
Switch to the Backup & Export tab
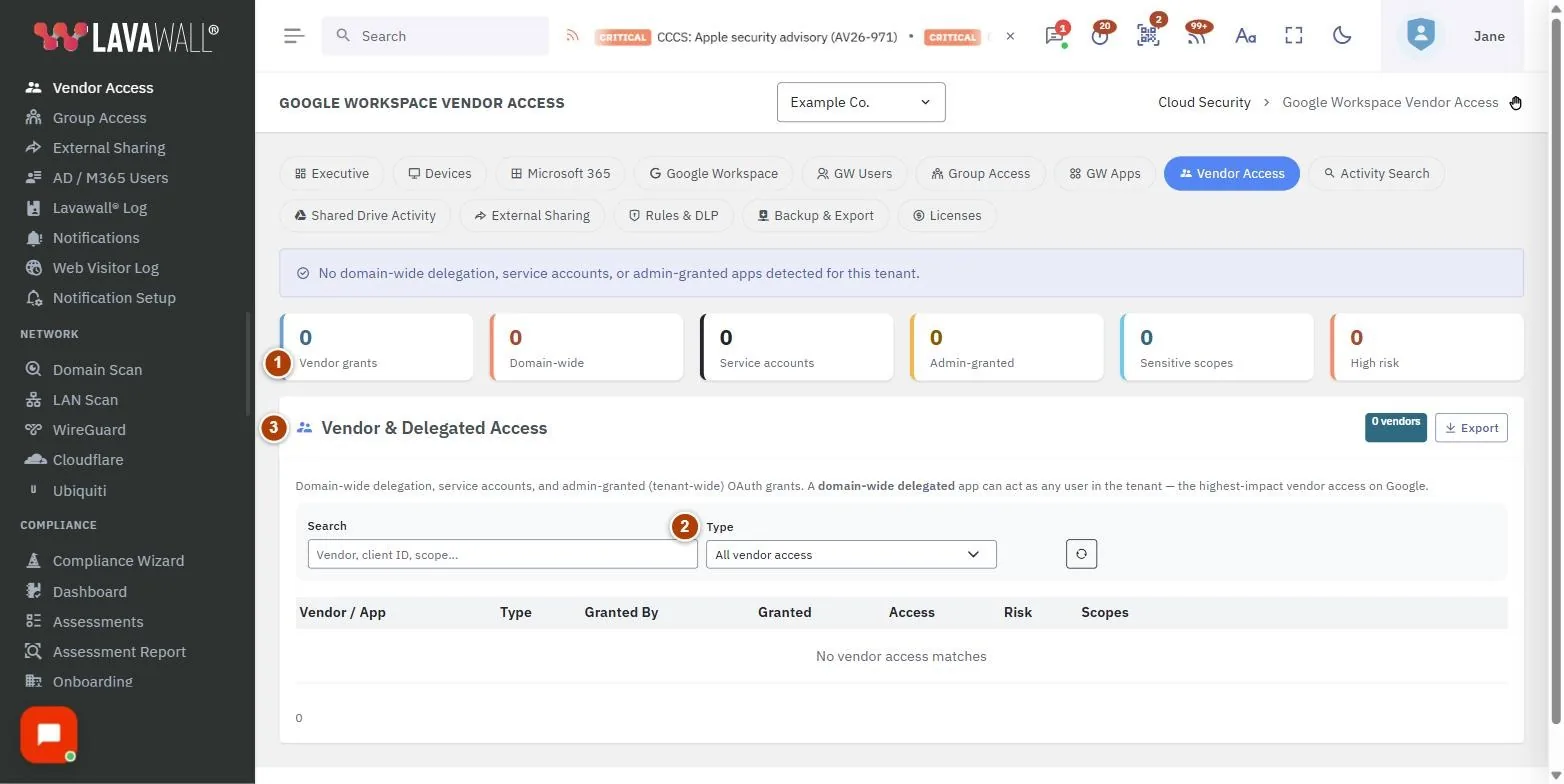(x=815, y=215)
